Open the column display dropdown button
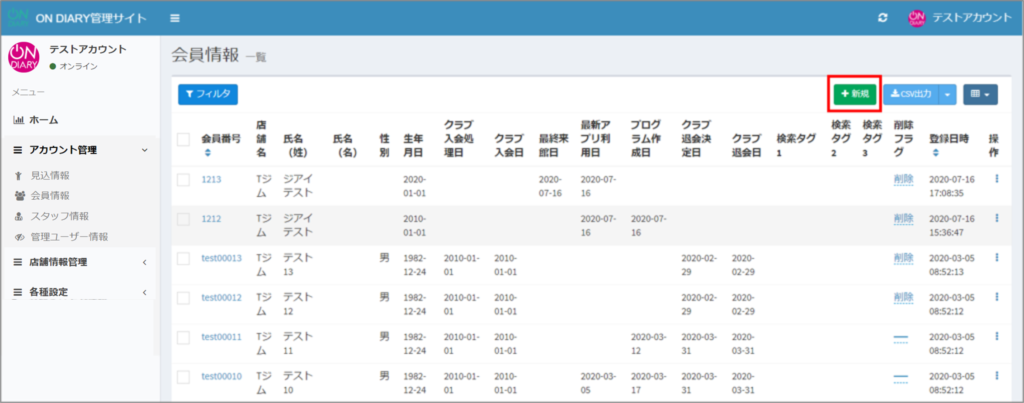Viewport: 1024px width, 403px height. (980, 94)
